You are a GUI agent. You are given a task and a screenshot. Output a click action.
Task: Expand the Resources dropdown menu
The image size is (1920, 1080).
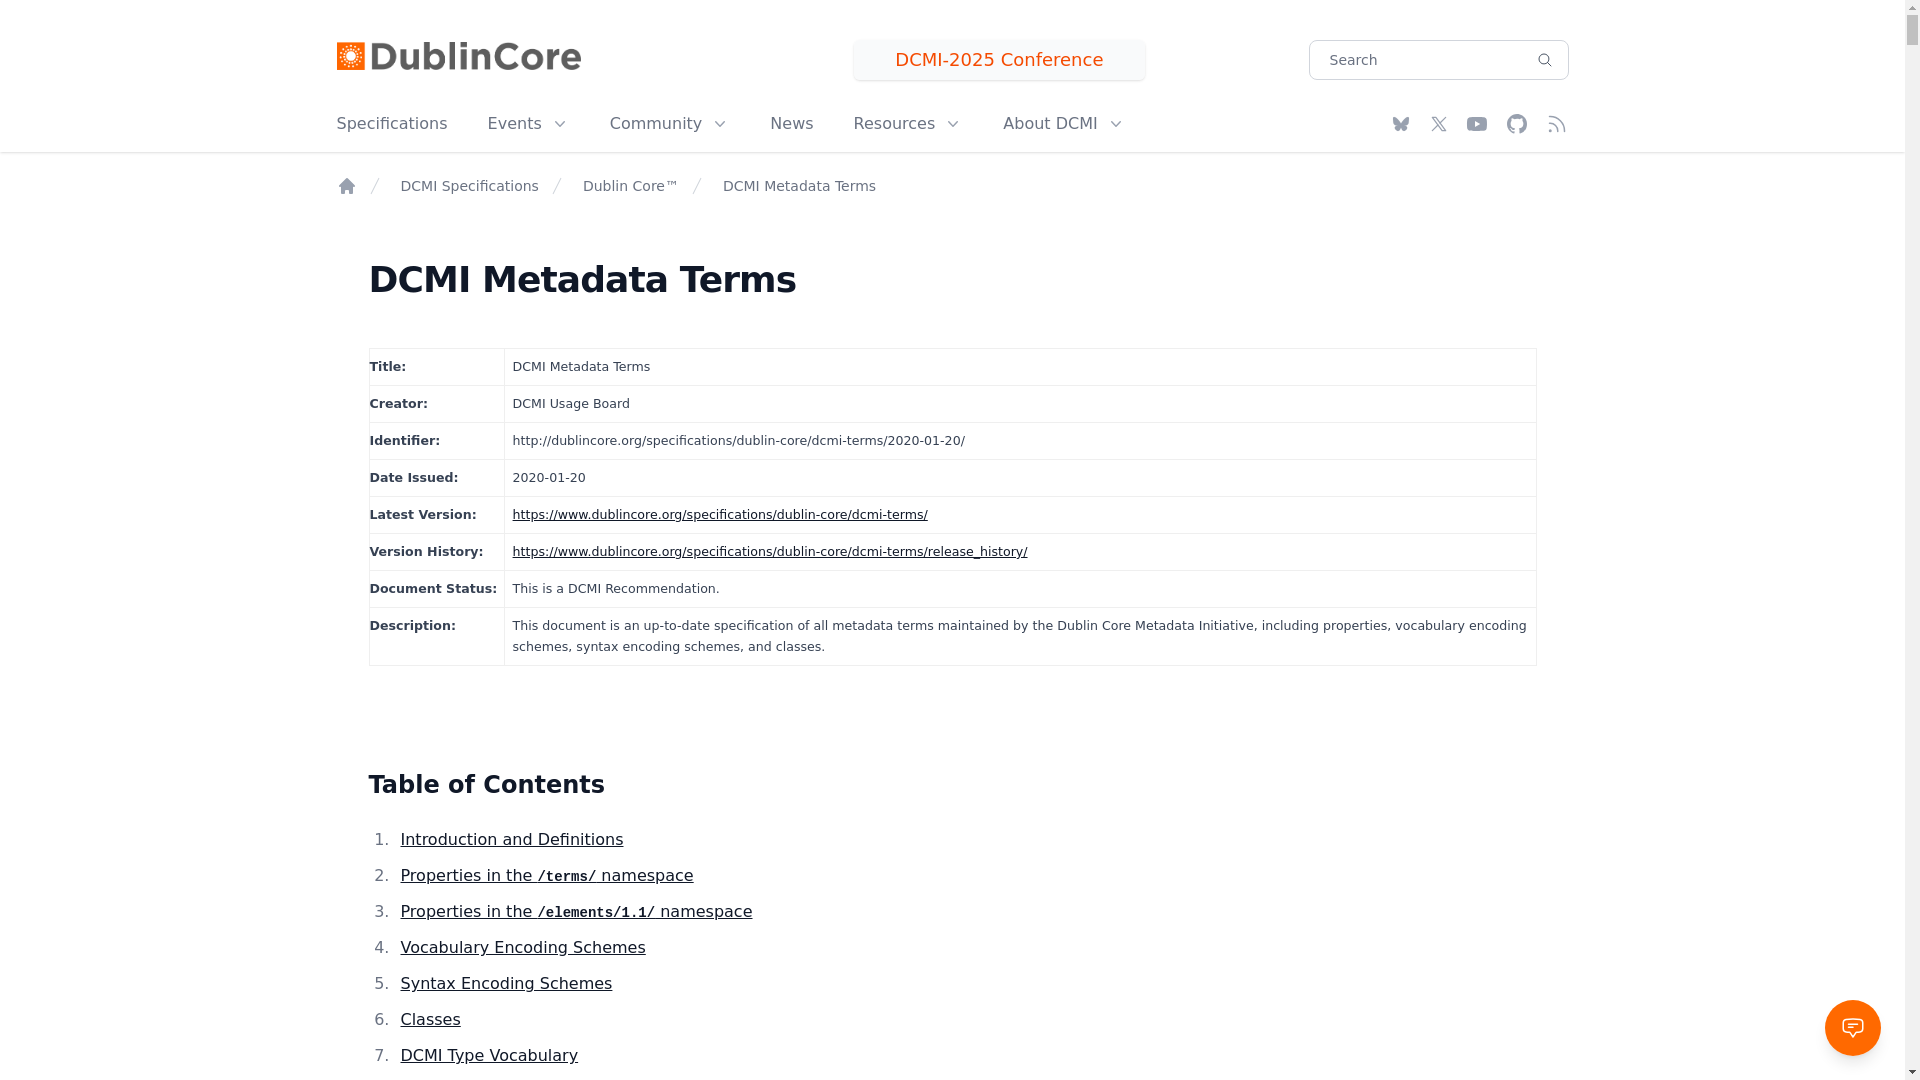(906, 124)
